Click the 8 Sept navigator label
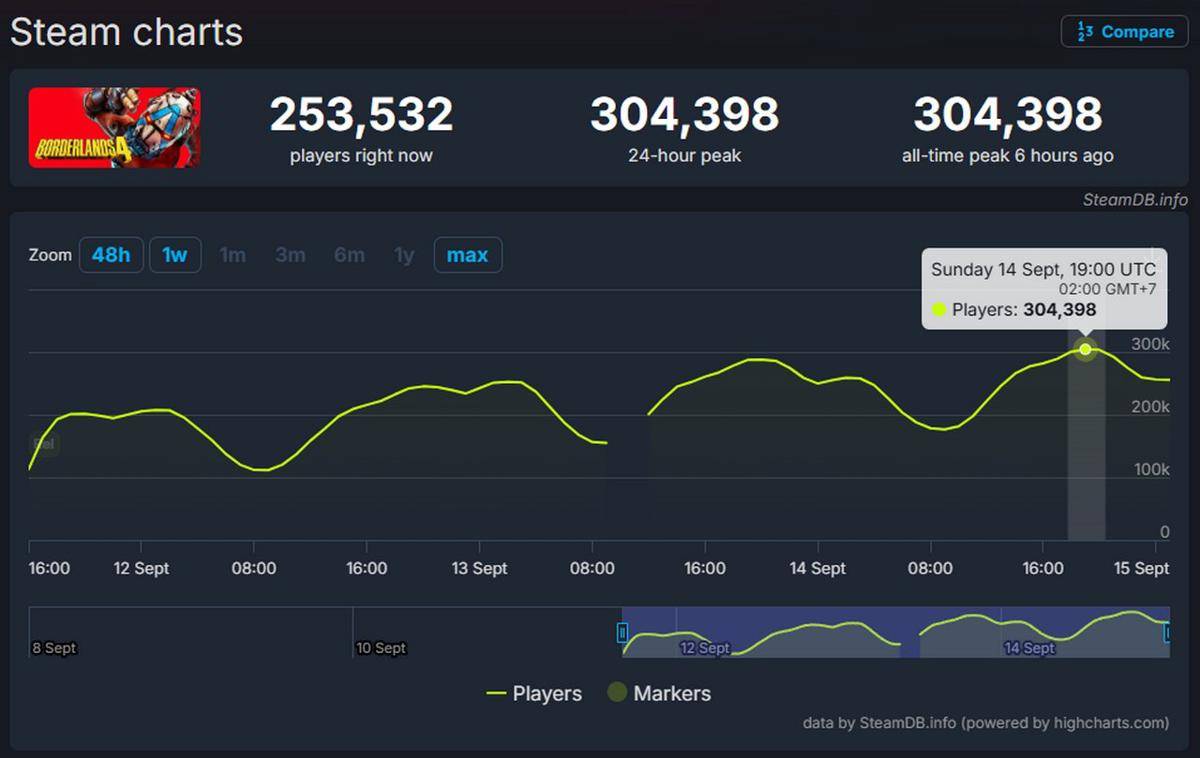 coord(54,648)
